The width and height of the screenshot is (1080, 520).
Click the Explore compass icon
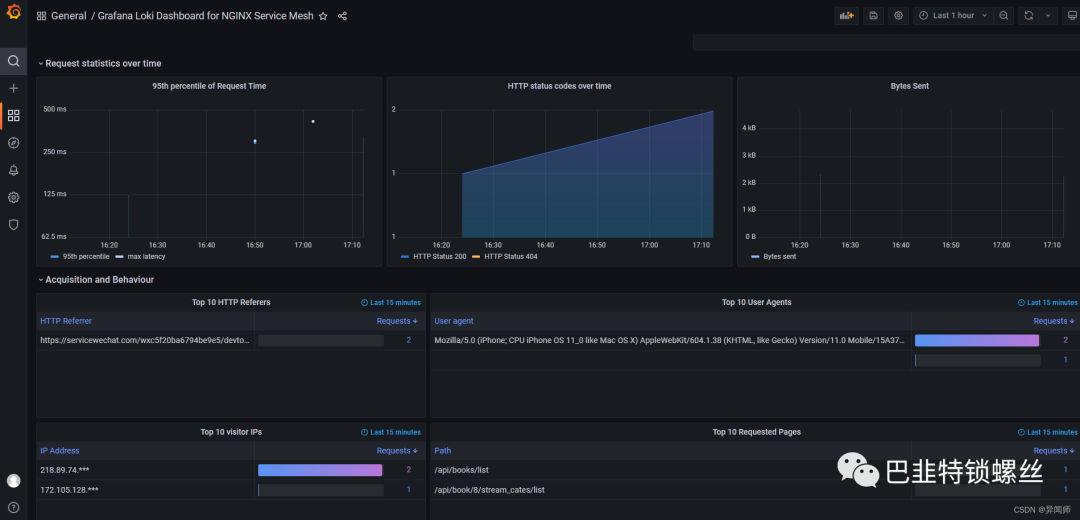click(x=14, y=143)
